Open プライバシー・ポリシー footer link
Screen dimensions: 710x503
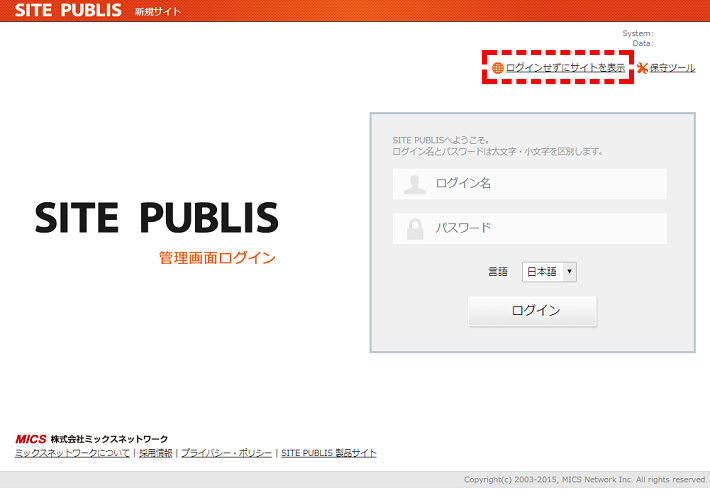pos(226,453)
